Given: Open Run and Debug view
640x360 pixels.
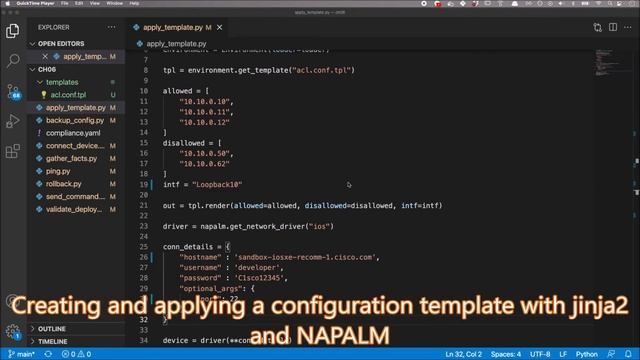Looking at the screenshot, I should 13,121.
